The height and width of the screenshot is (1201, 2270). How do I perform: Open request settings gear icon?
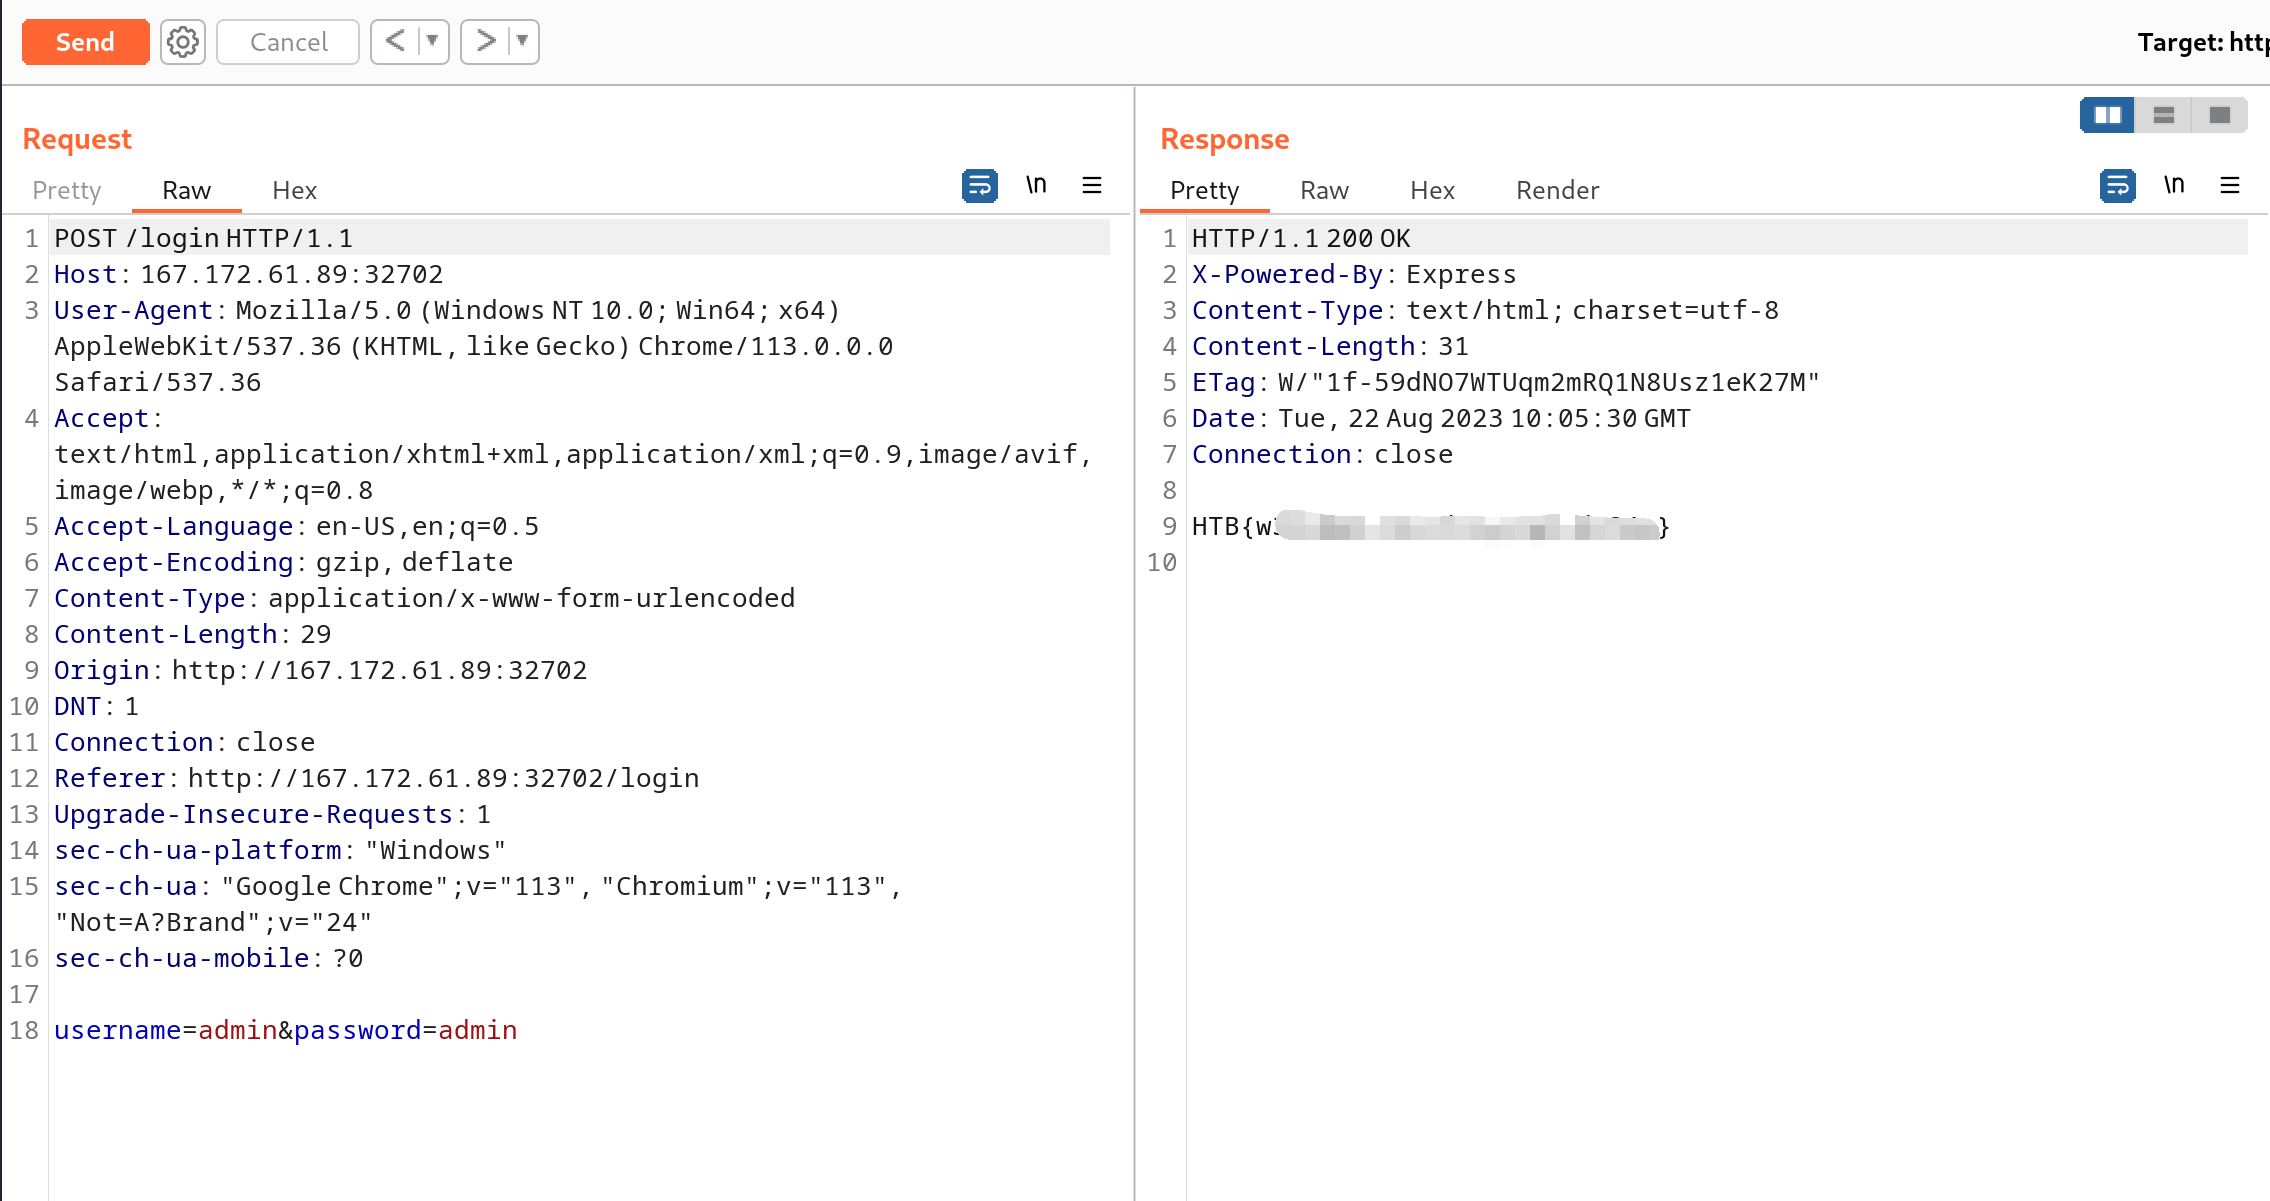tap(183, 42)
